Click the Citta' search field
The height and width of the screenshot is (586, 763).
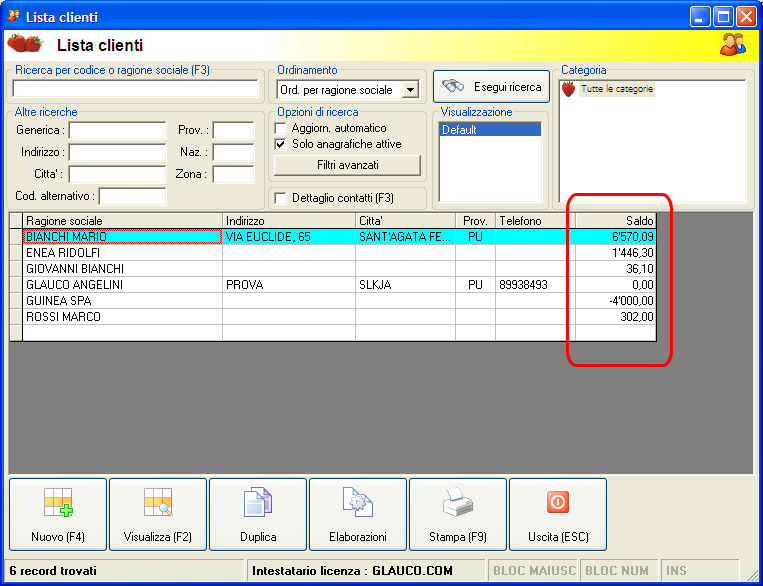(x=117, y=174)
